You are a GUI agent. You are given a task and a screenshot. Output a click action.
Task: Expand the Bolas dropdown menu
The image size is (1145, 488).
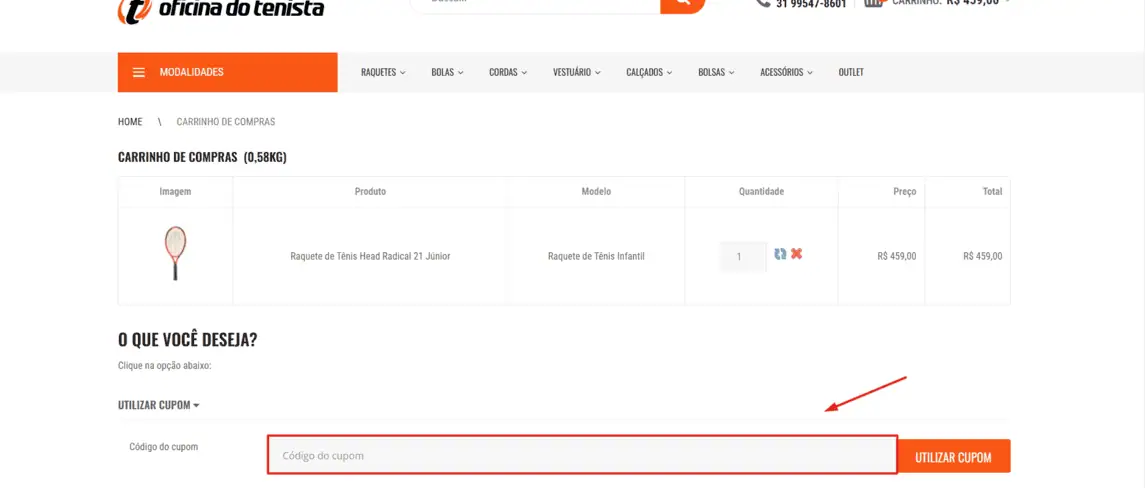(448, 72)
